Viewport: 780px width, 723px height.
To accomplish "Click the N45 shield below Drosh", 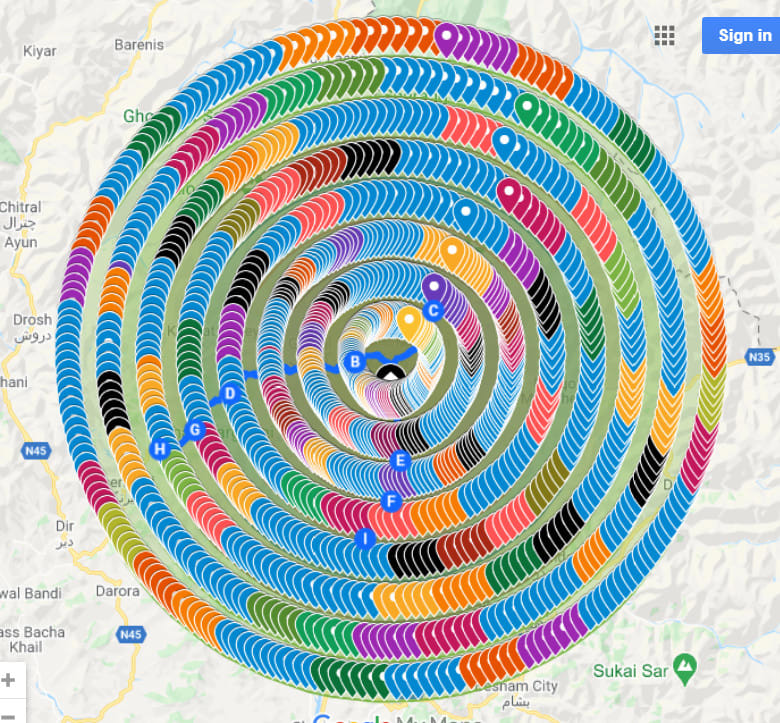I will (x=36, y=451).
